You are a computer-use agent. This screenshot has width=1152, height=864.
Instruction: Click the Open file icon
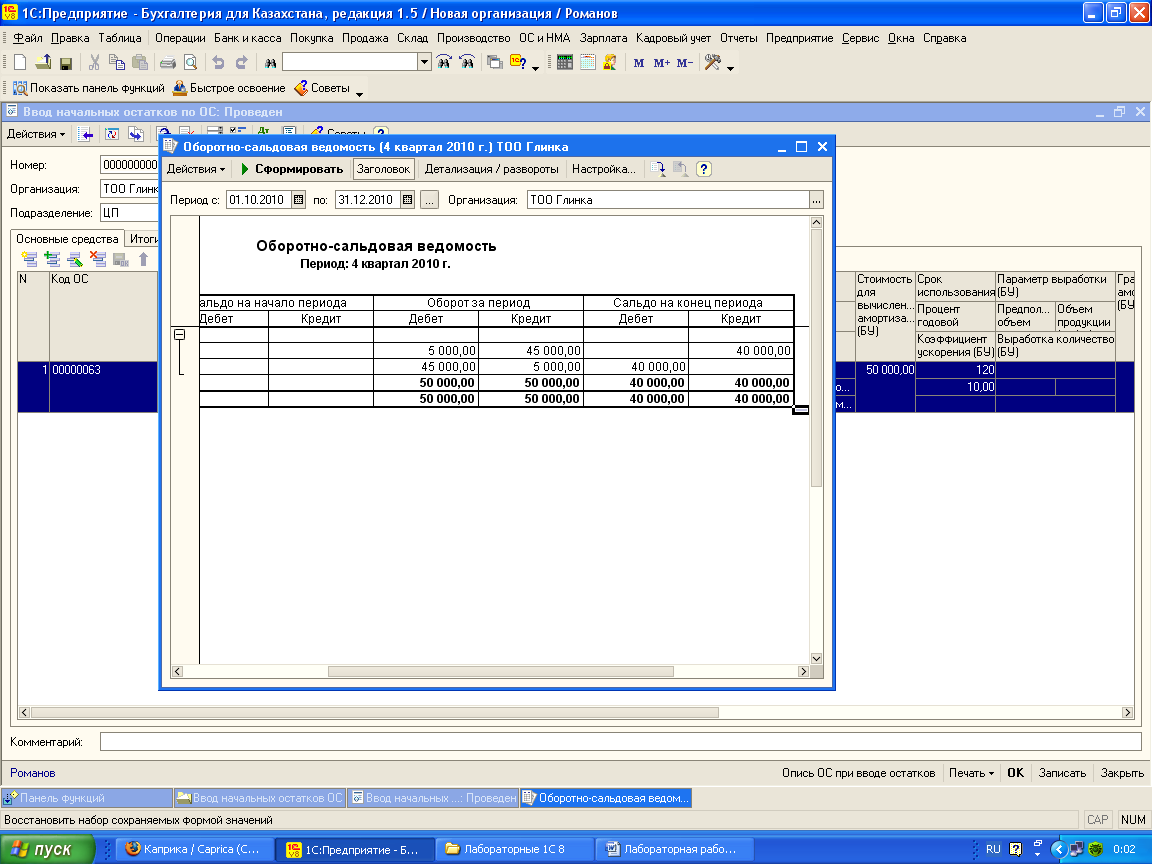tap(43, 62)
